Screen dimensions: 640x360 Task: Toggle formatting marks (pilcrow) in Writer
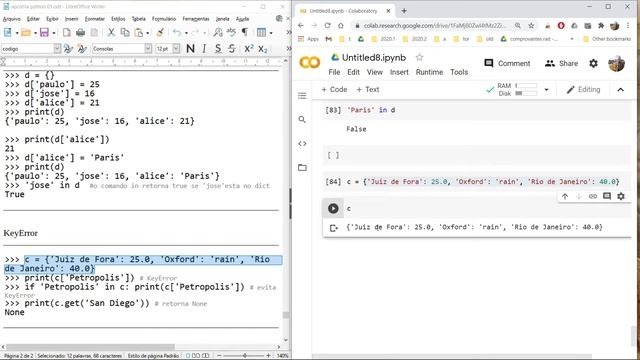click(245, 32)
